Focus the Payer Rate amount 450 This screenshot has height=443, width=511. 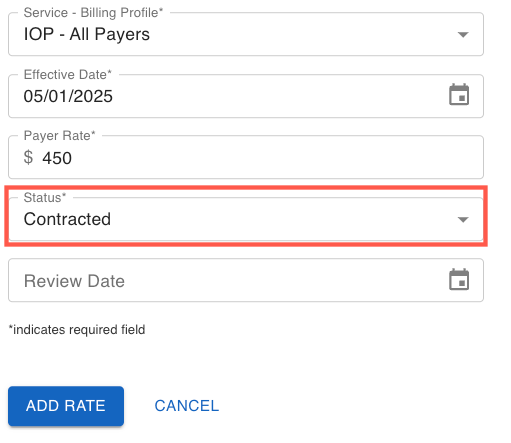coord(57,158)
